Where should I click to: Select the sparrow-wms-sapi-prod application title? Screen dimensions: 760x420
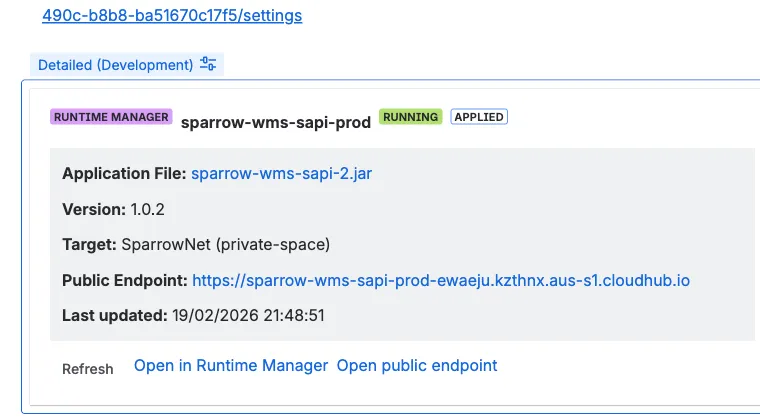coord(276,122)
